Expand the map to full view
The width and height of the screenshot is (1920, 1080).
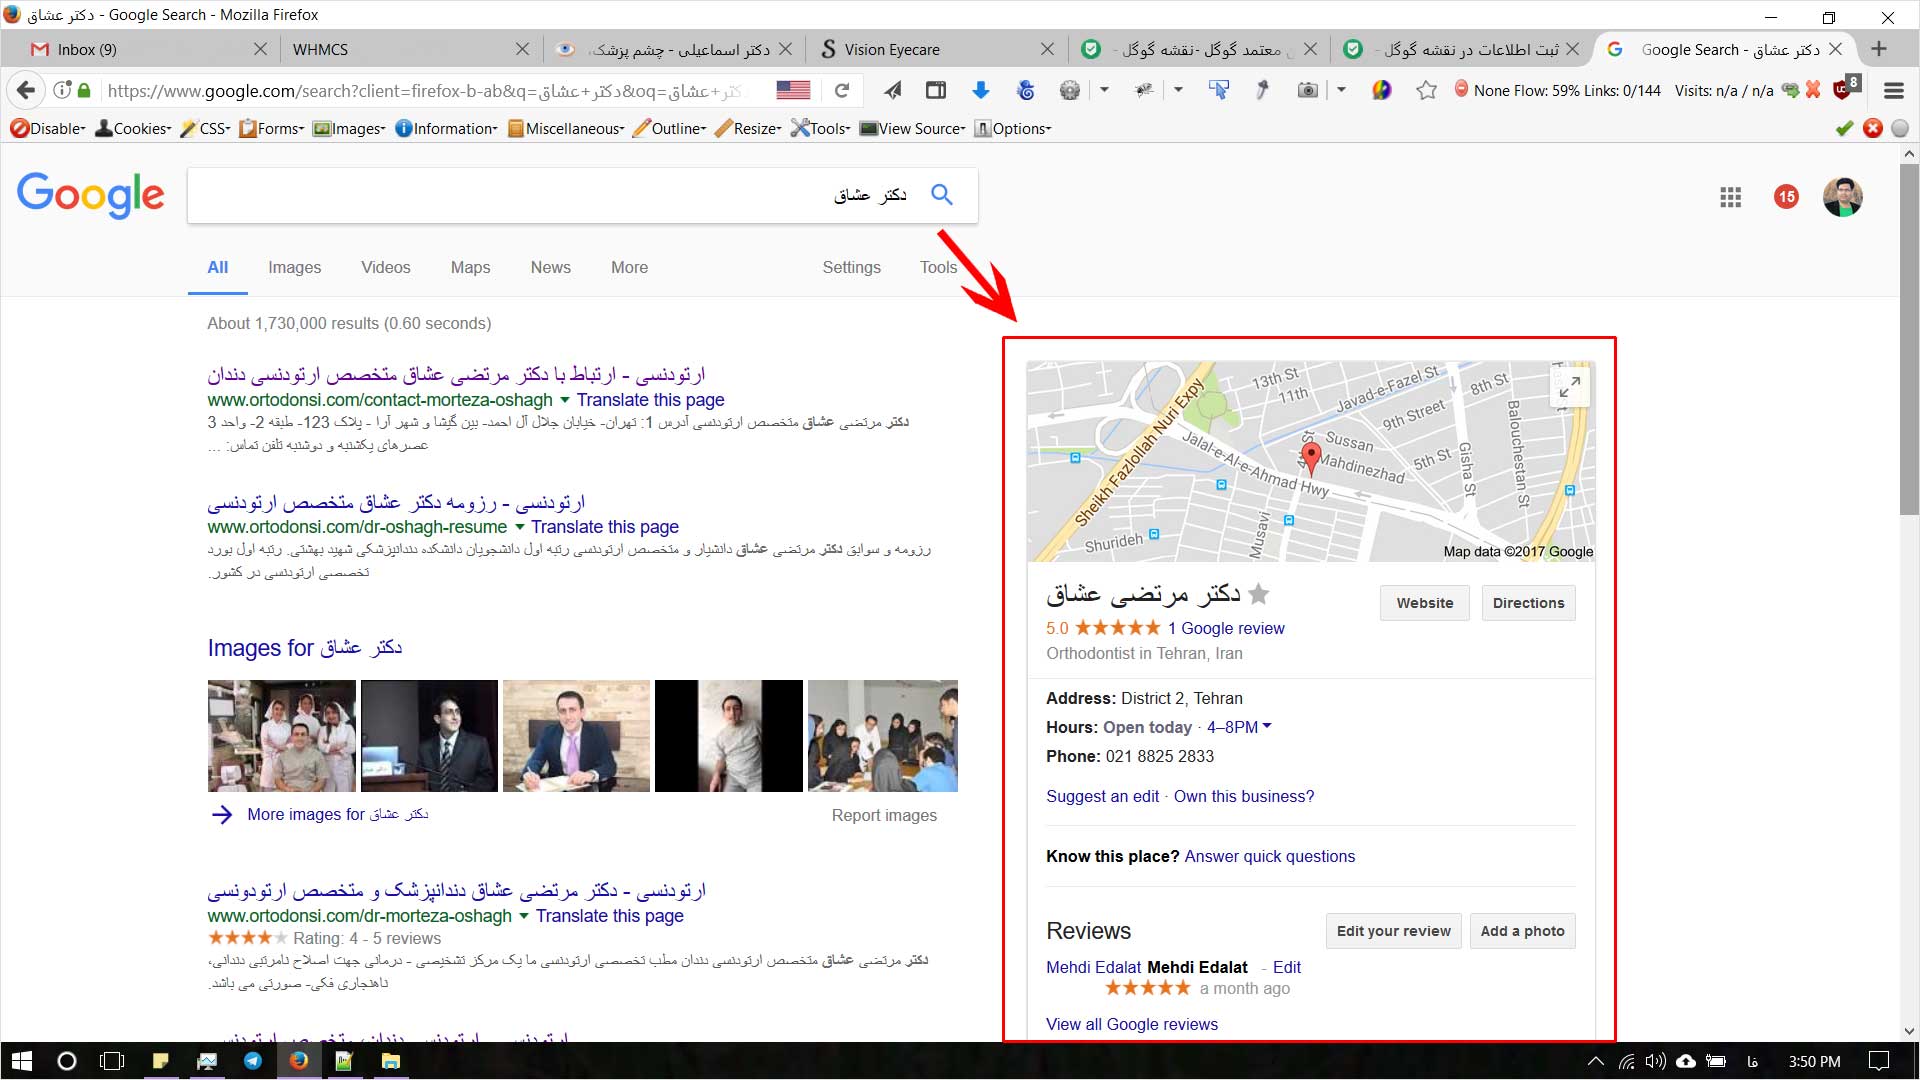pos(1570,386)
